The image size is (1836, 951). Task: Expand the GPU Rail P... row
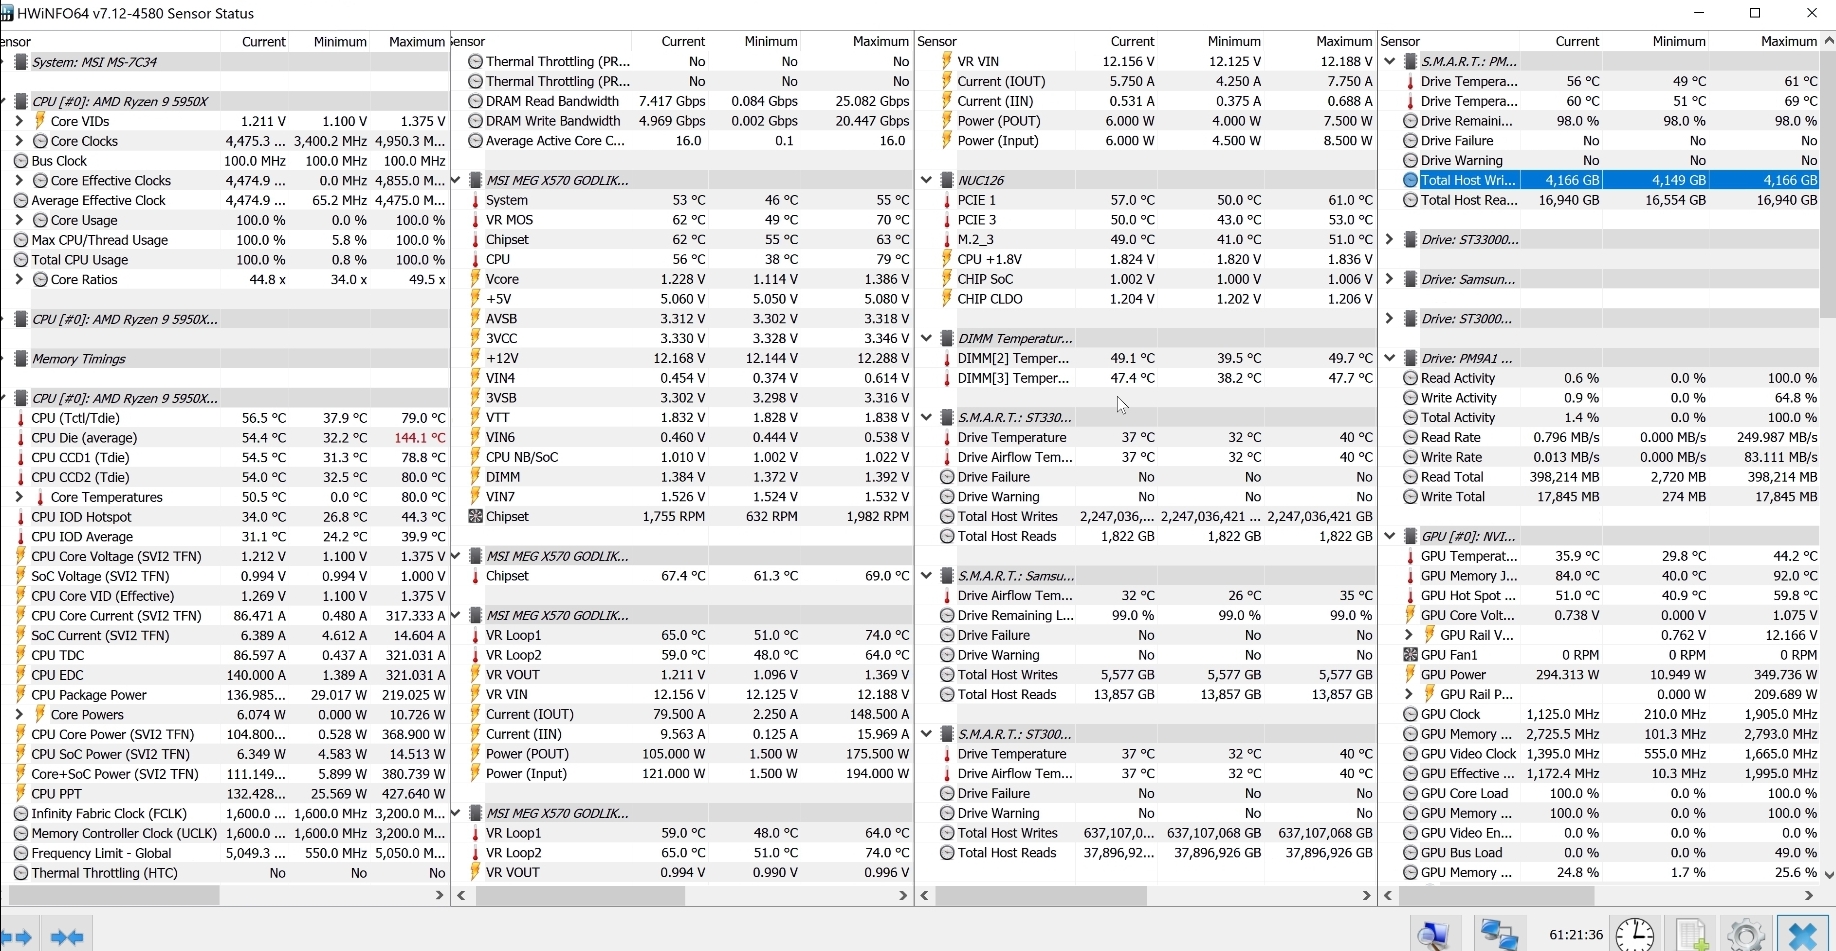click(x=1409, y=695)
